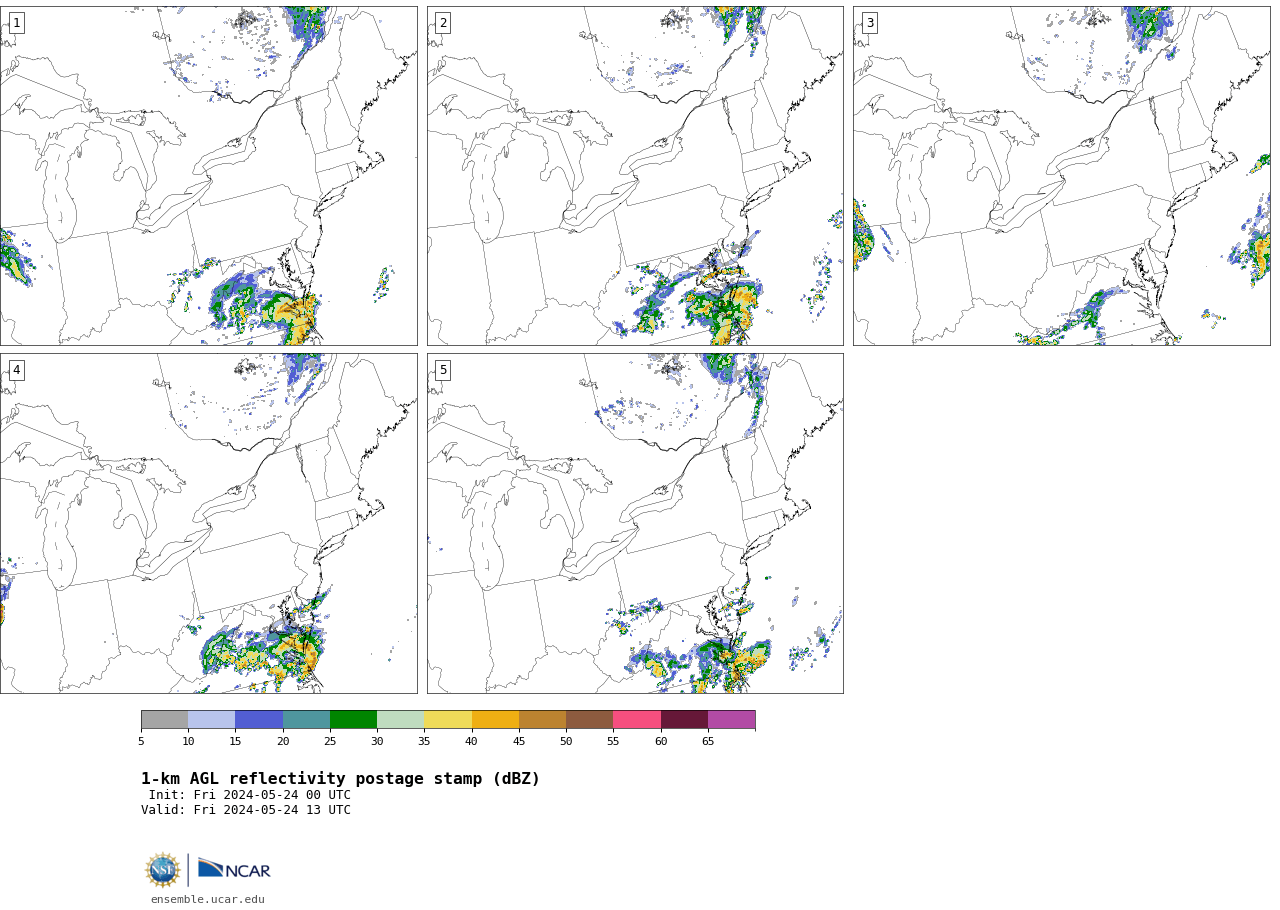Click the pale green 30-35 dBZ swatch
Screen dimensions: 1280x910
[400, 720]
